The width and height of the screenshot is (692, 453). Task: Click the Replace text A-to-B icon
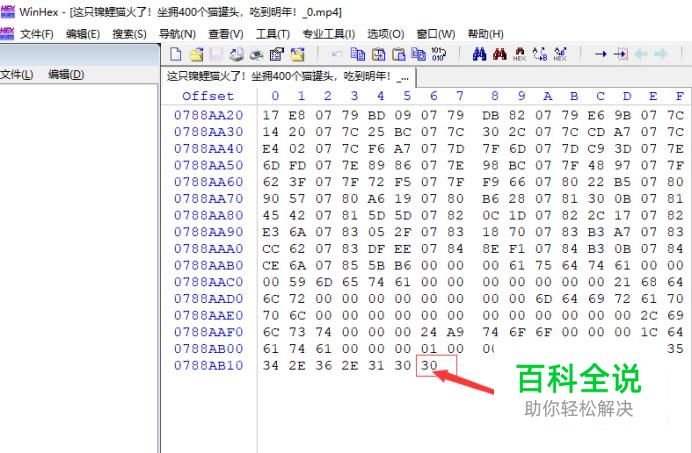tap(540, 54)
